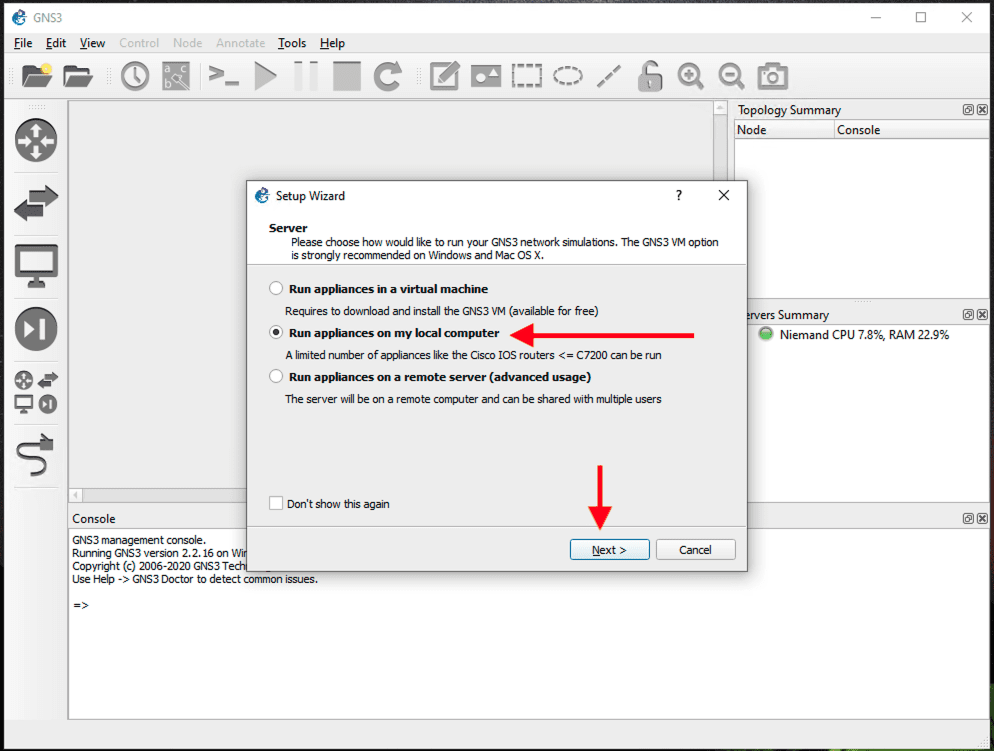This screenshot has width=994, height=751.
Task: Choose Run appliances on my local computer
Action: [277, 333]
